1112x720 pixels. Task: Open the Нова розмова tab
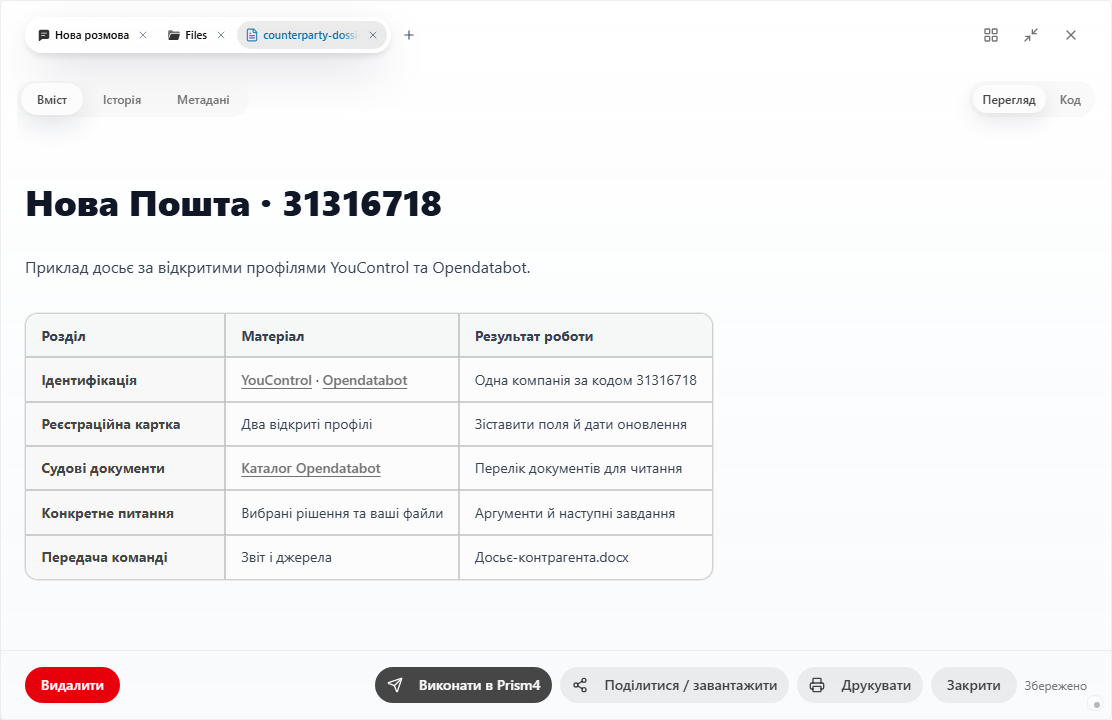(x=83, y=35)
